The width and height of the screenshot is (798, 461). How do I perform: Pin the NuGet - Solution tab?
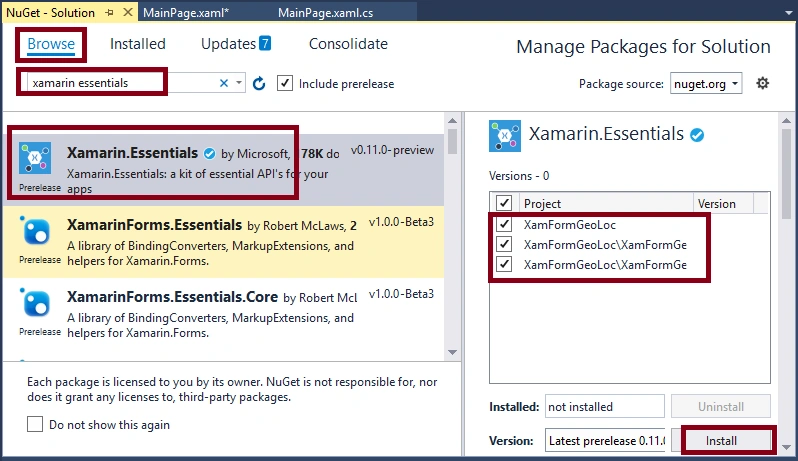109,13
